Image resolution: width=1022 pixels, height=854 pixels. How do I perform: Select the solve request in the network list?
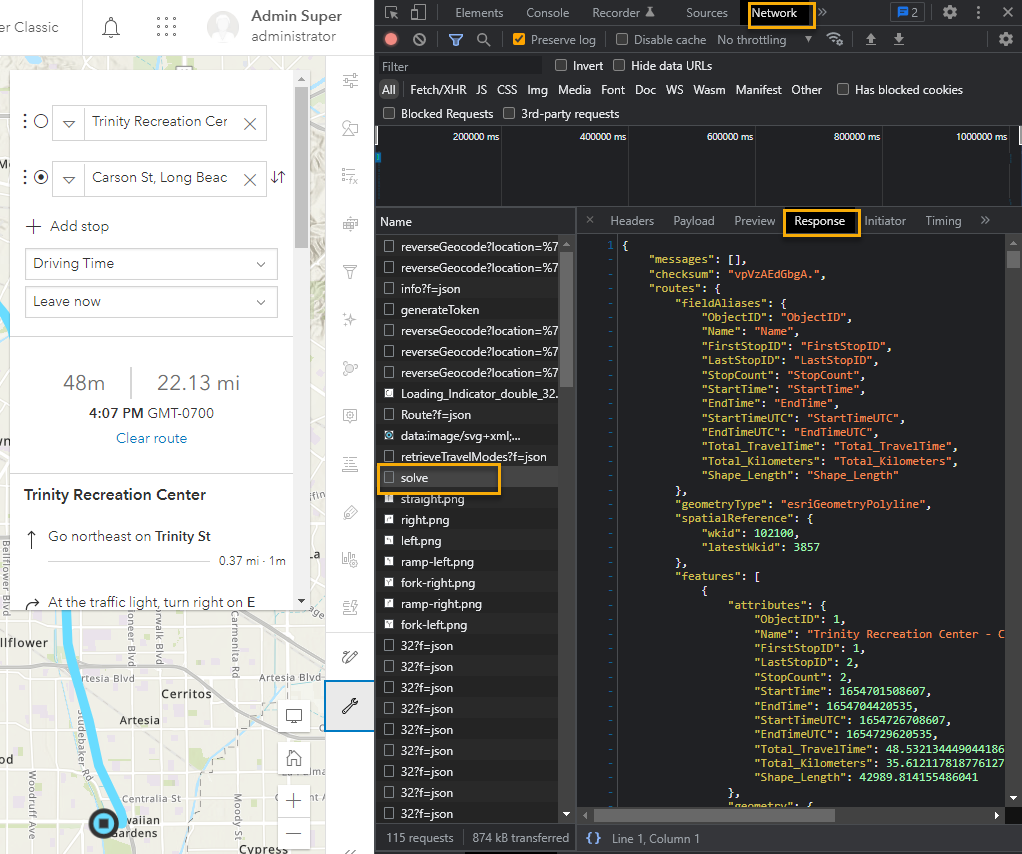pyautogui.click(x=437, y=478)
